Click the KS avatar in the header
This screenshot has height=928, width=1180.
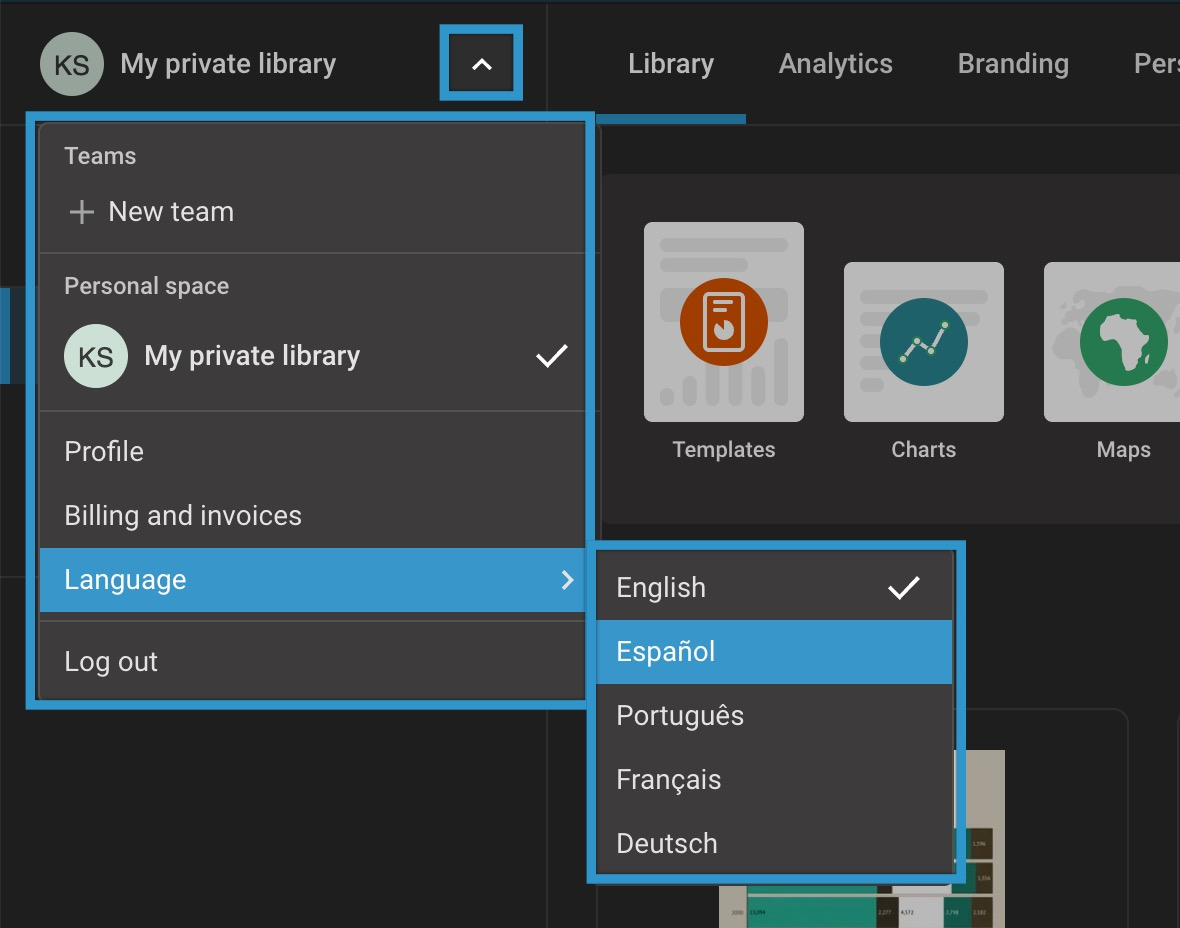72,64
